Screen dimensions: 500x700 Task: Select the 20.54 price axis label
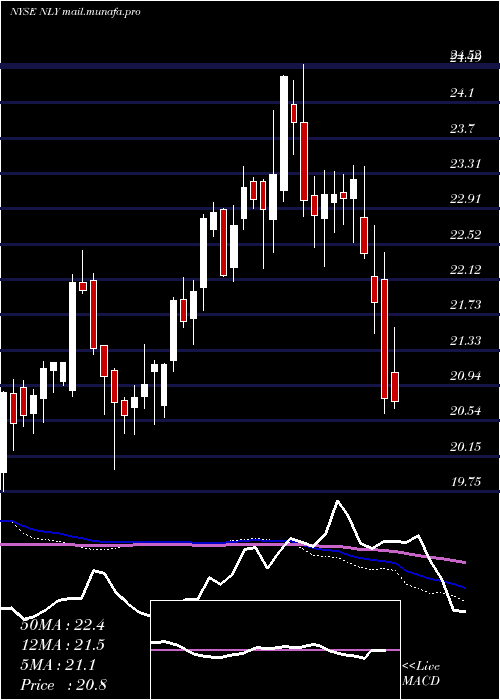tap(465, 411)
